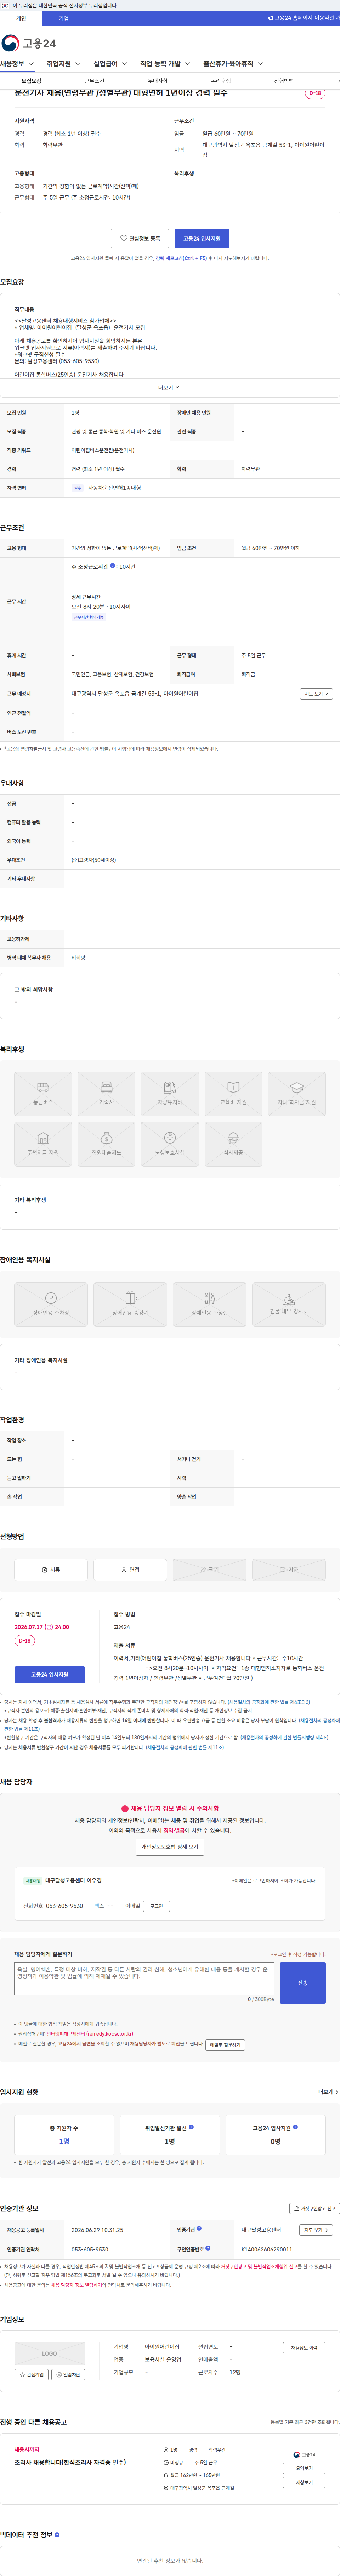This screenshot has height=2576, width=340.
Task: Click the 거짓구인광고 신고 button
Action: point(315,2208)
